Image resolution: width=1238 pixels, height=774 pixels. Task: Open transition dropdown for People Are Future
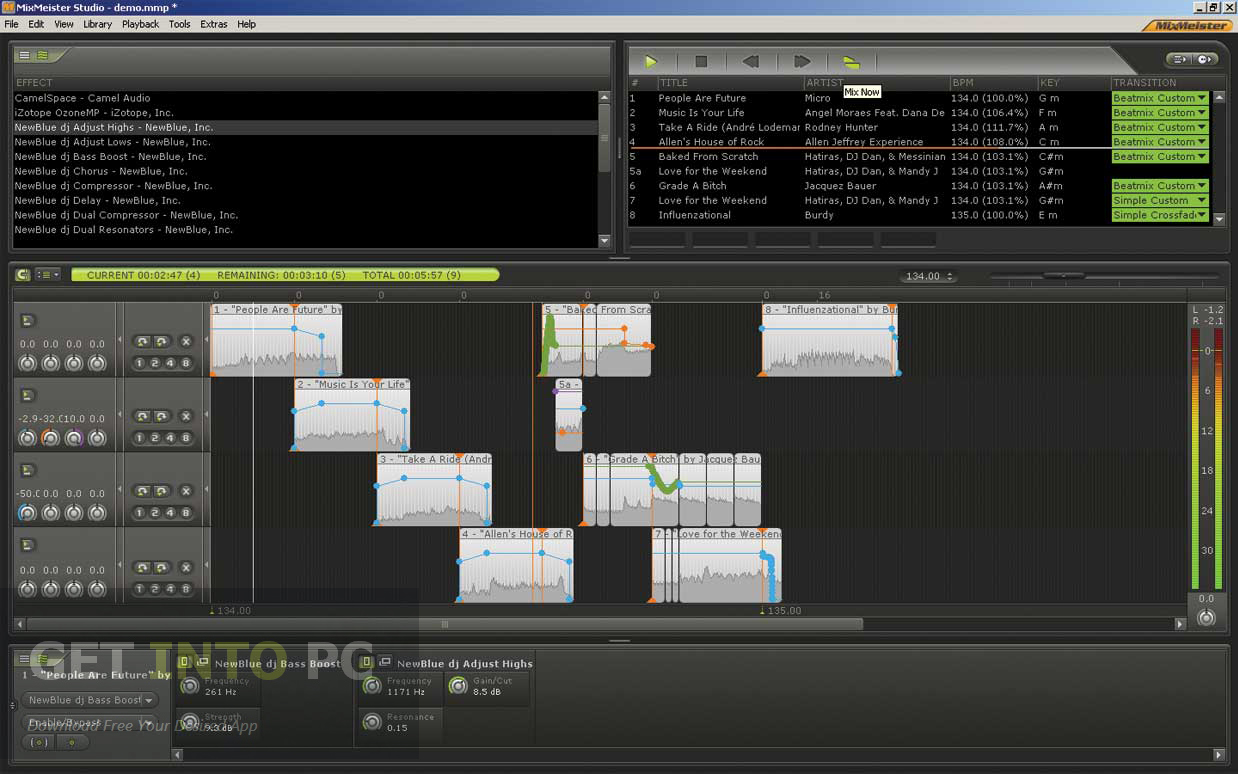pos(1160,98)
